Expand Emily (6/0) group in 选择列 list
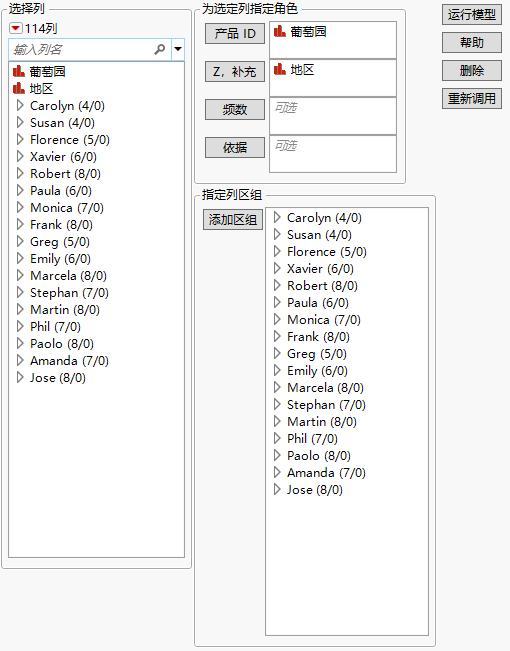 pyautogui.click(x=20, y=259)
